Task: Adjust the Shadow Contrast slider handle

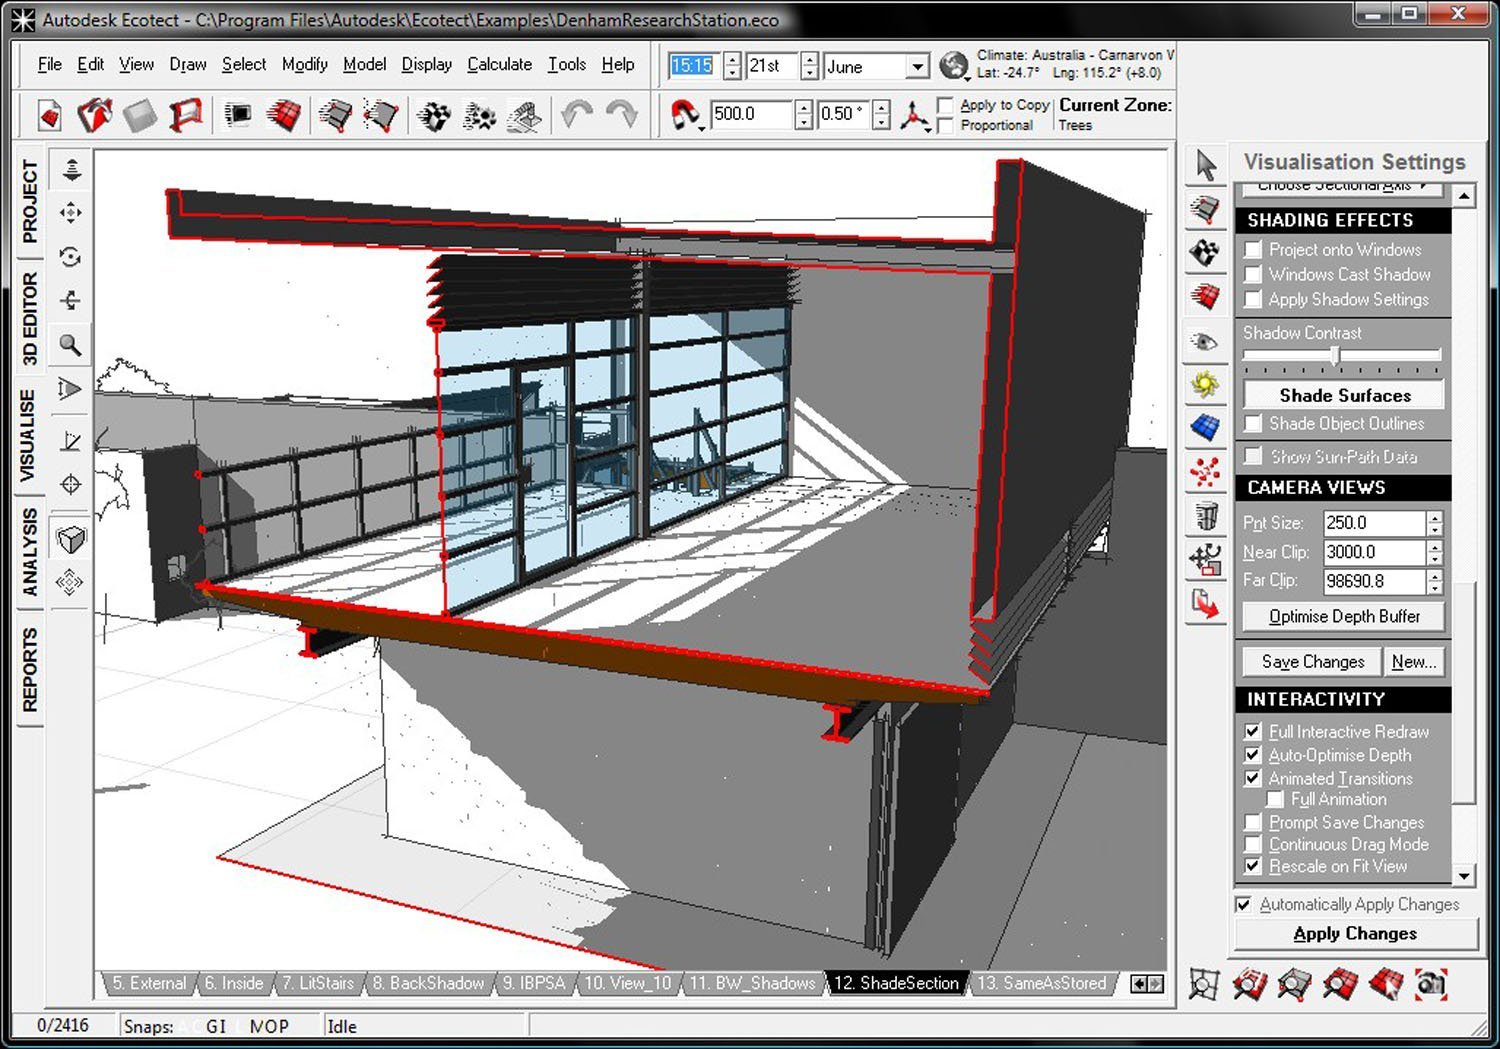Action: click(x=1335, y=355)
